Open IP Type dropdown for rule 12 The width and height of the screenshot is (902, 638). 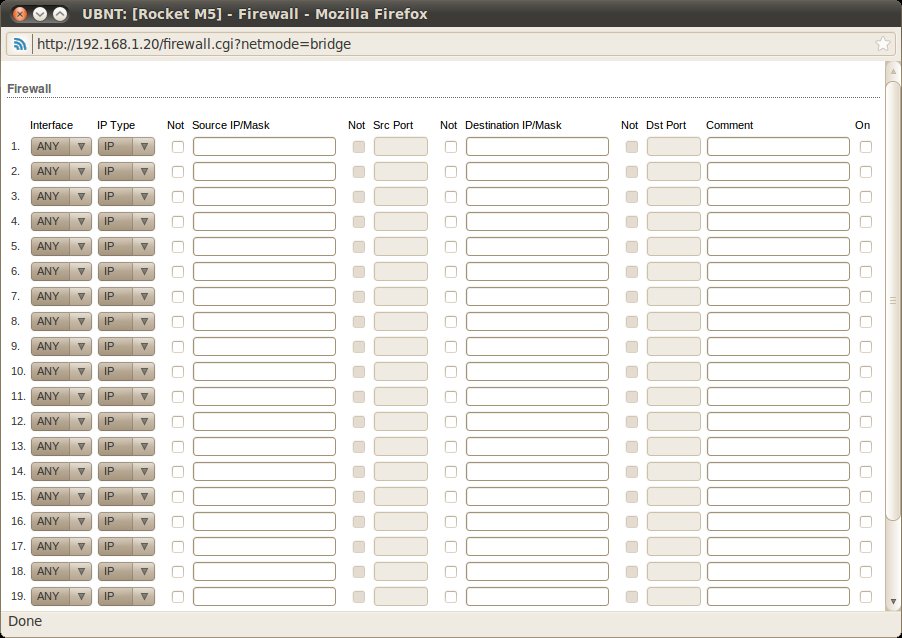[x=126, y=422]
